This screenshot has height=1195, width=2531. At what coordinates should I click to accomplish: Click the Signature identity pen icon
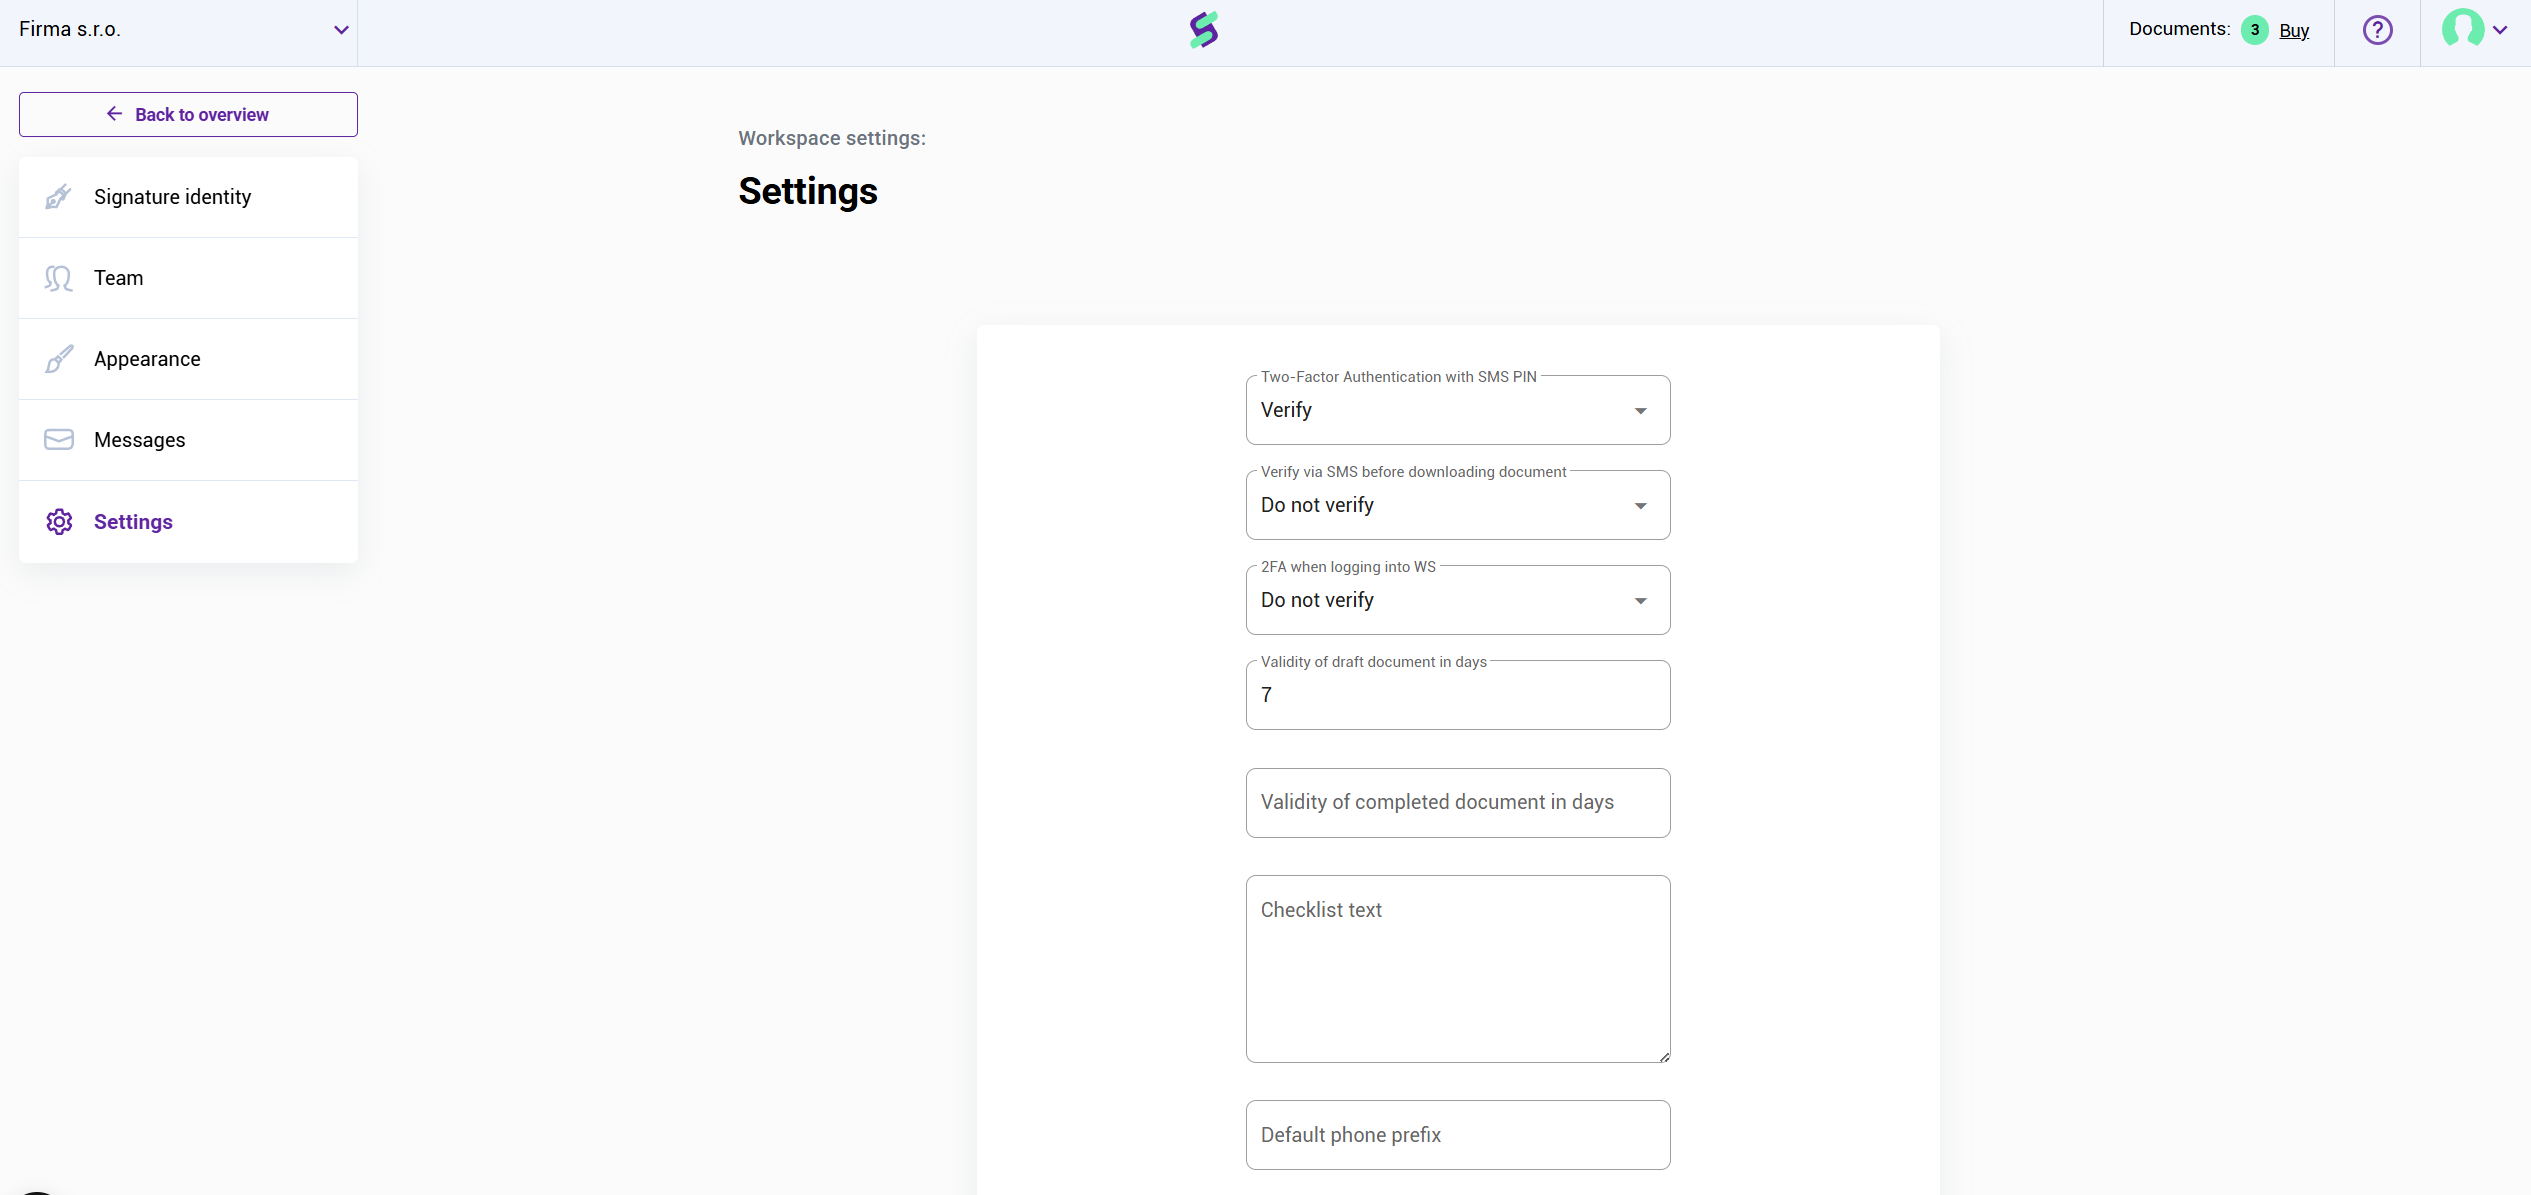58,197
